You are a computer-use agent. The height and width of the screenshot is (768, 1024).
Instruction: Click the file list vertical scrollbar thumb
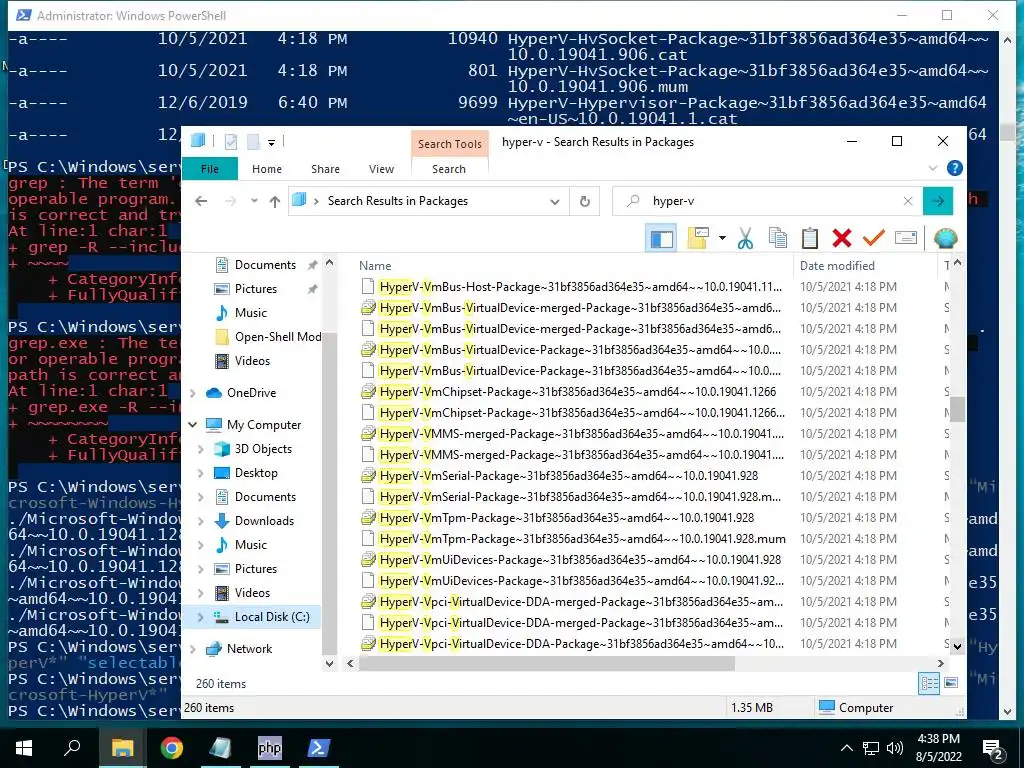point(957,409)
